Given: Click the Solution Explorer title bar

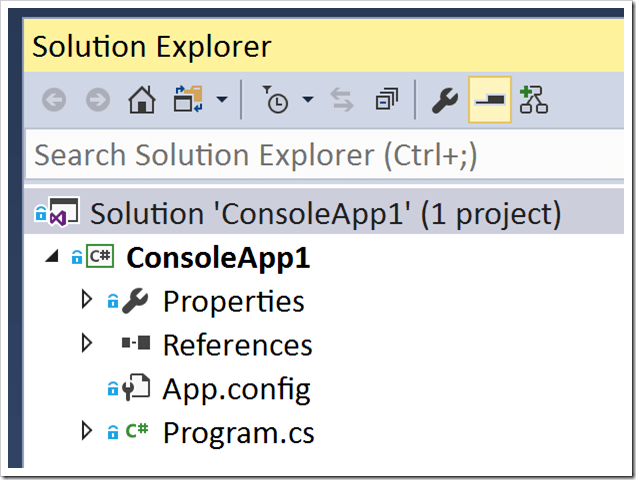Looking at the screenshot, I should 324,46.
